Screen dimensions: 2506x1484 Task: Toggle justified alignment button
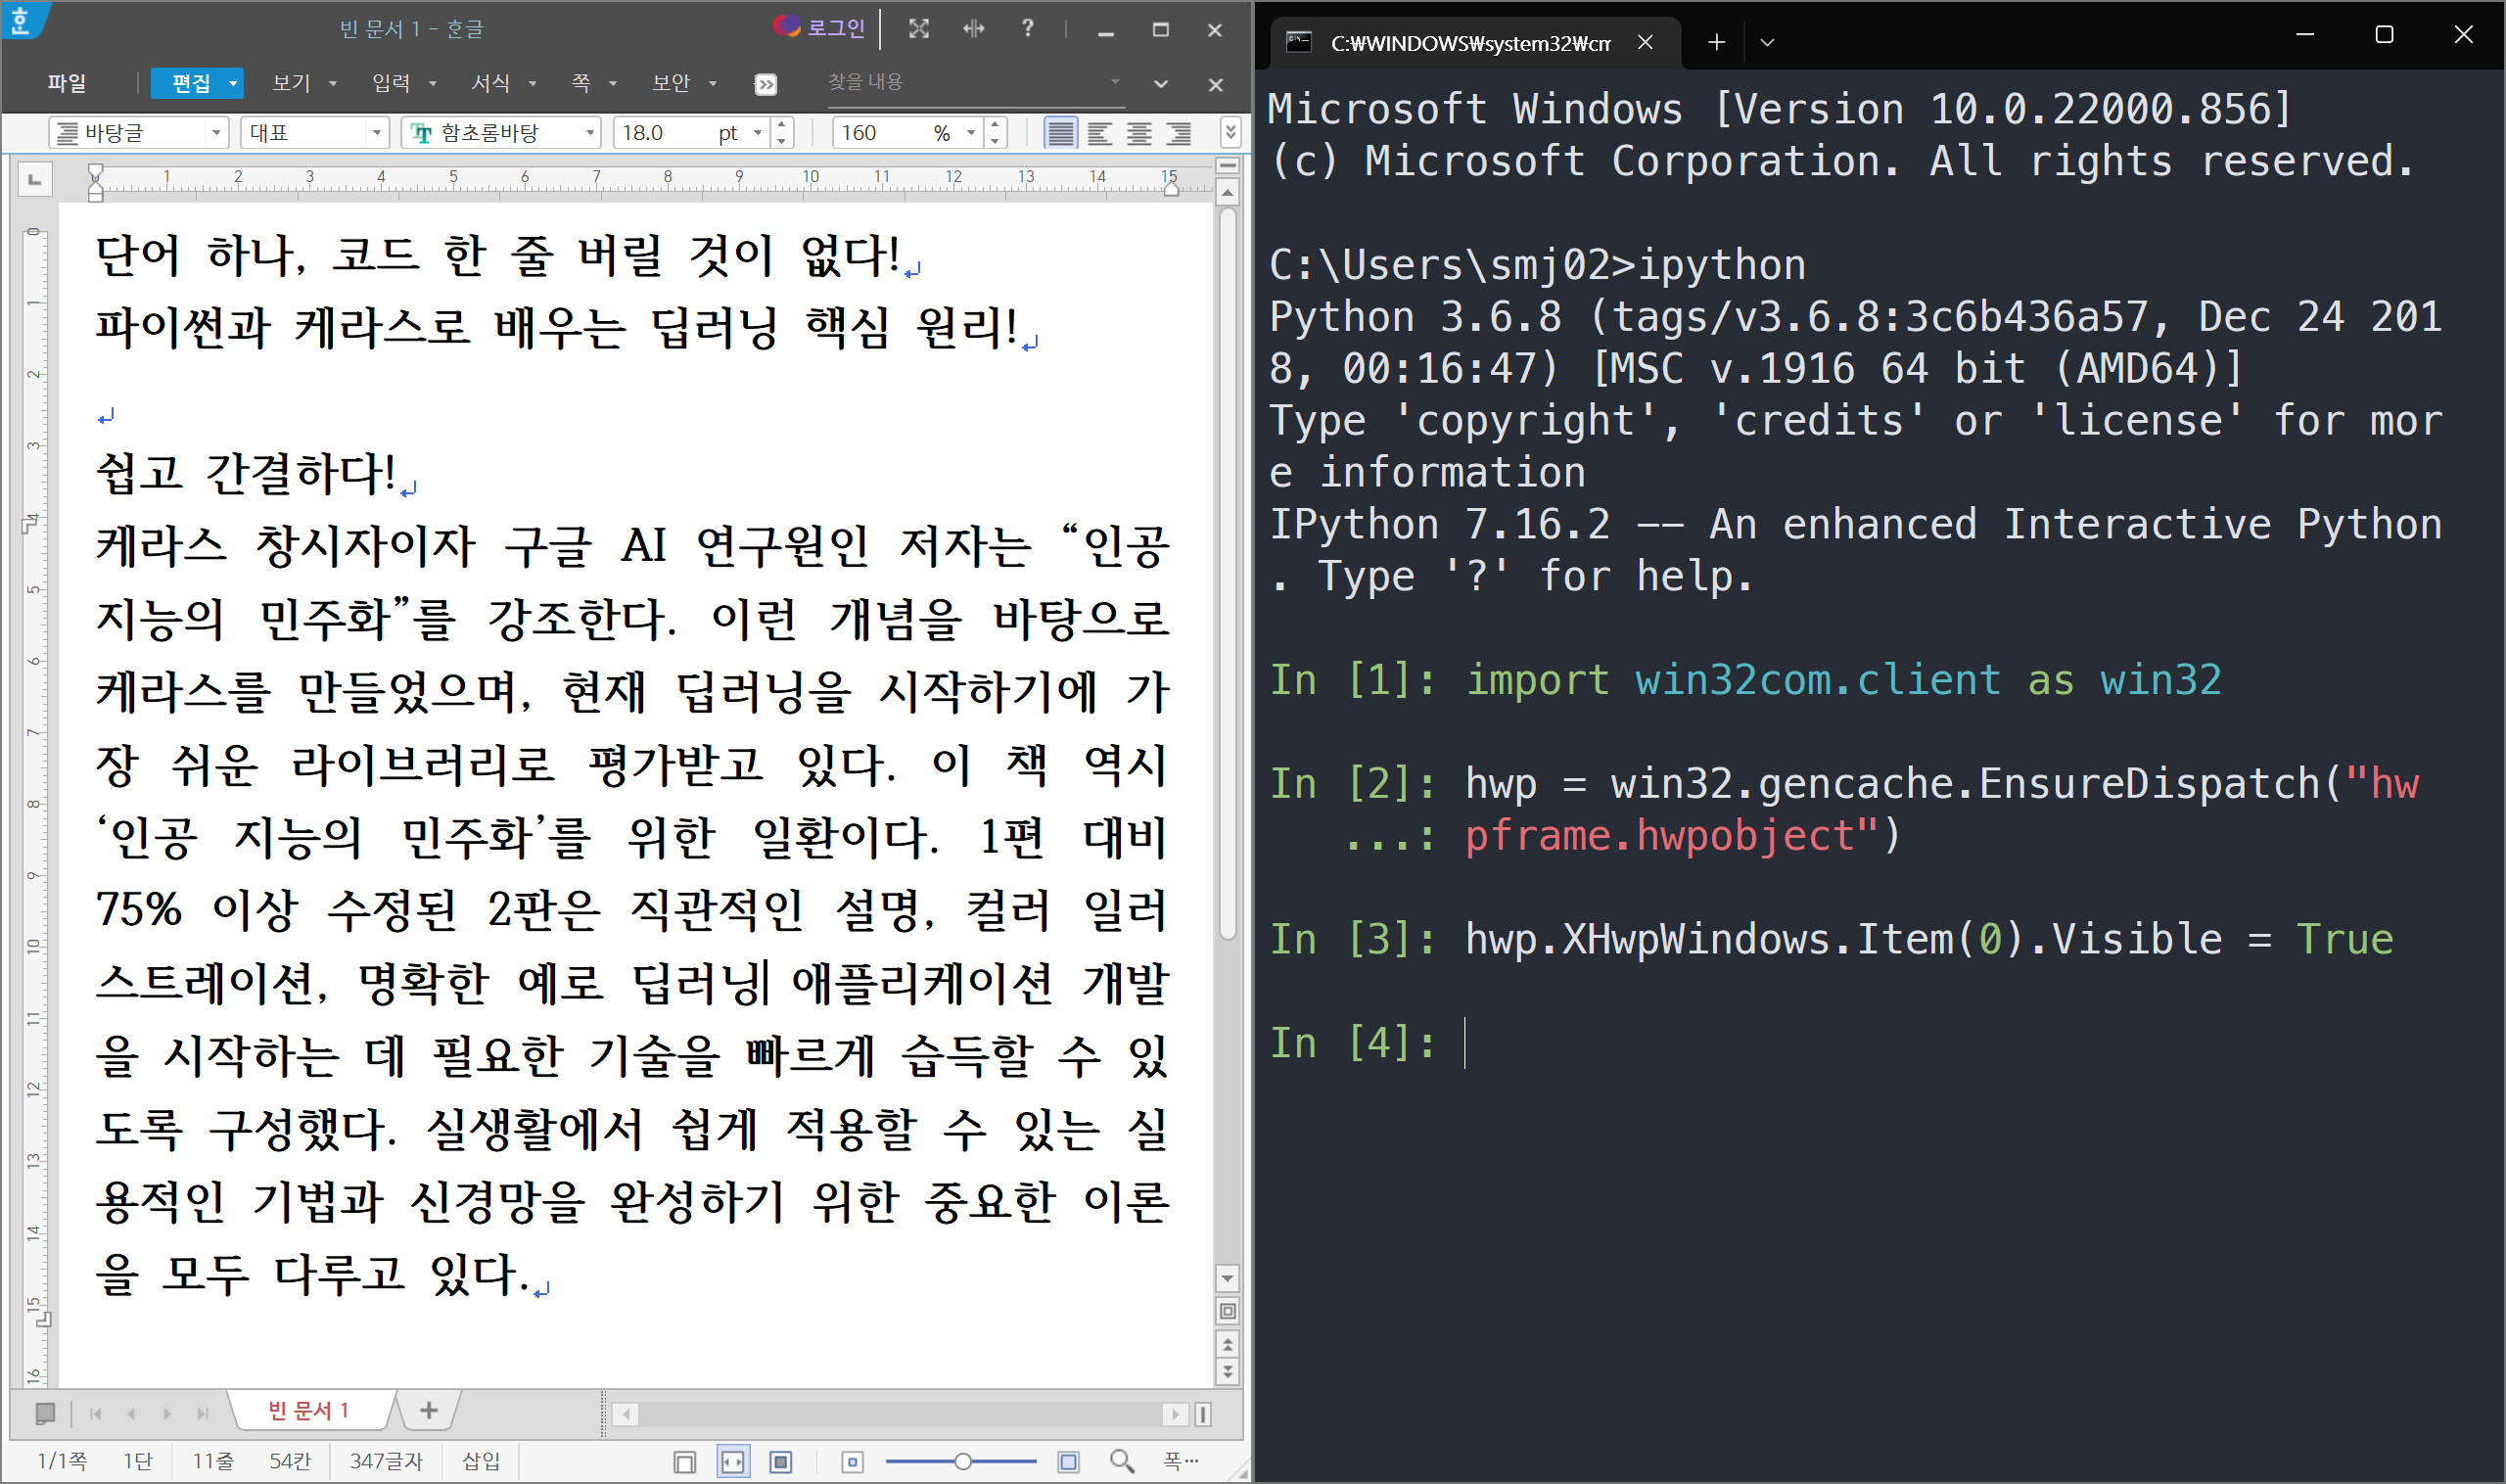1060,133
